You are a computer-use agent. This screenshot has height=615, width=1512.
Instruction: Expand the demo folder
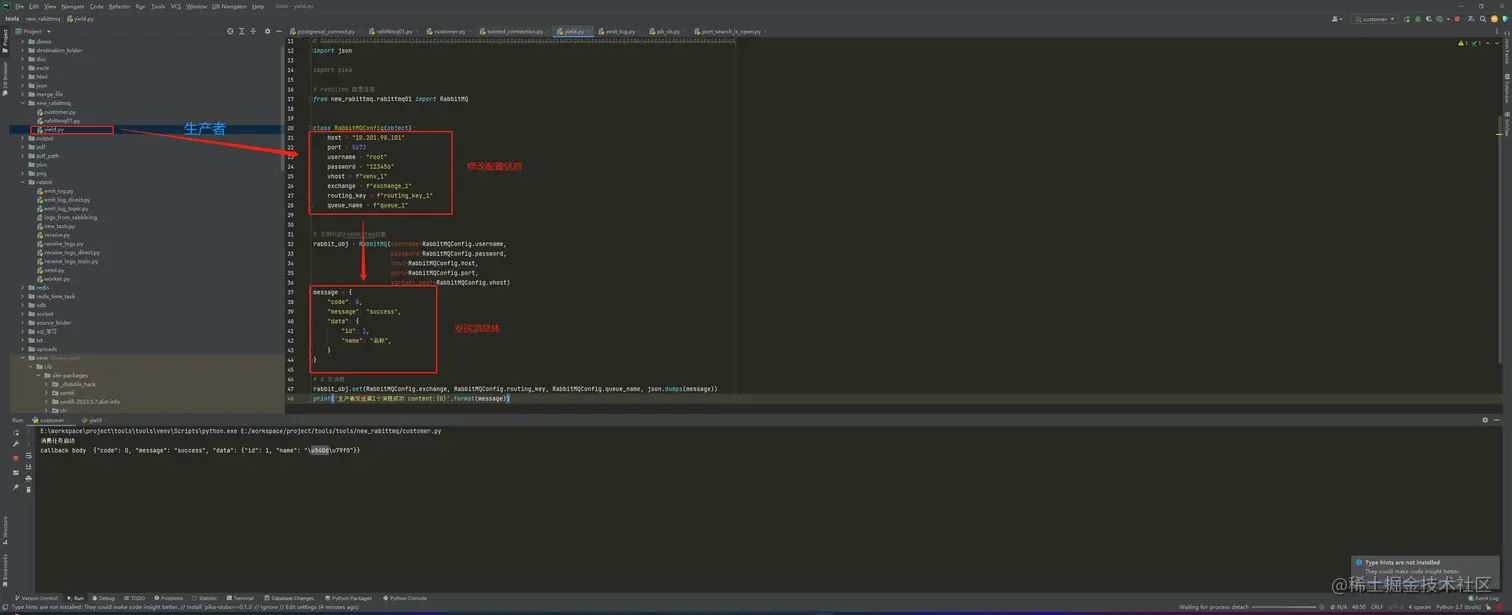(x=23, y=42)
